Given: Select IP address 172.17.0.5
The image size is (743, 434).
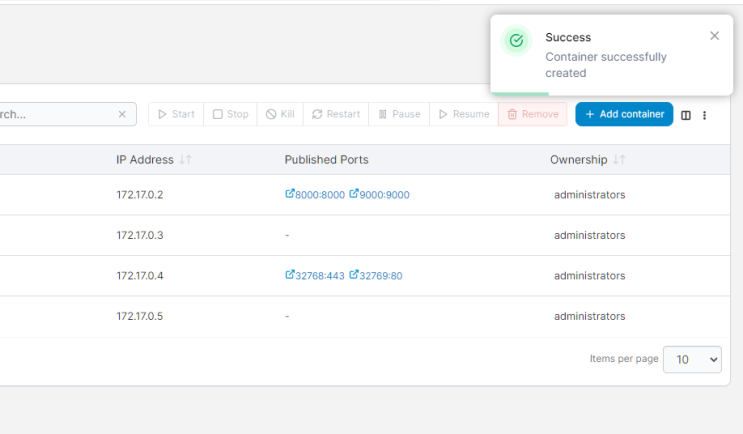Looking at the screenshot, I should point(140,316).
